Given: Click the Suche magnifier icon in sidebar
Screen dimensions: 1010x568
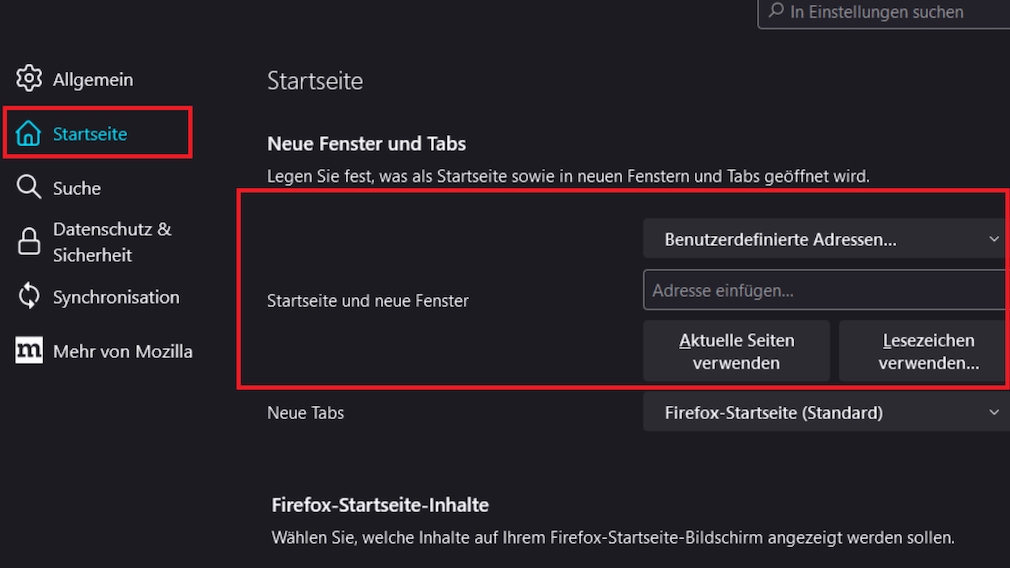Looking at the screenshot, I should tap(29, 188).
